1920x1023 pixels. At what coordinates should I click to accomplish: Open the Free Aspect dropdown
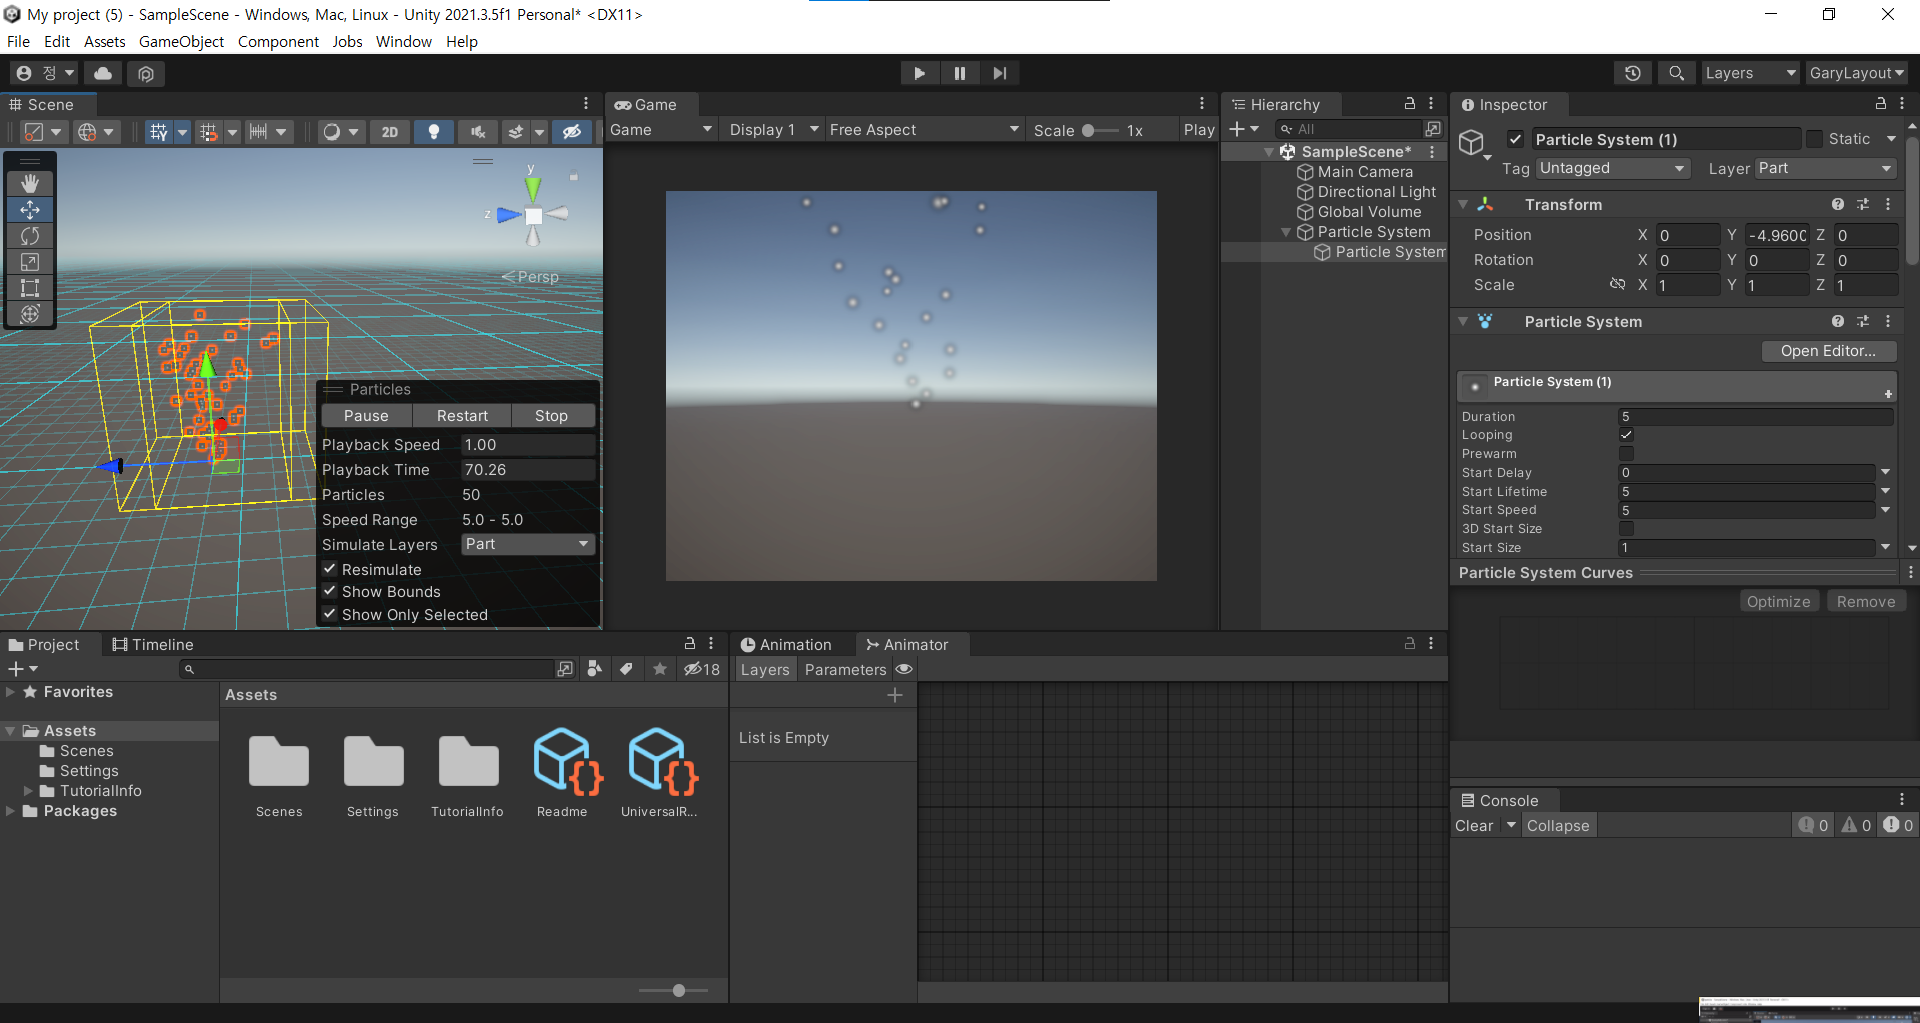pos(924,130)
